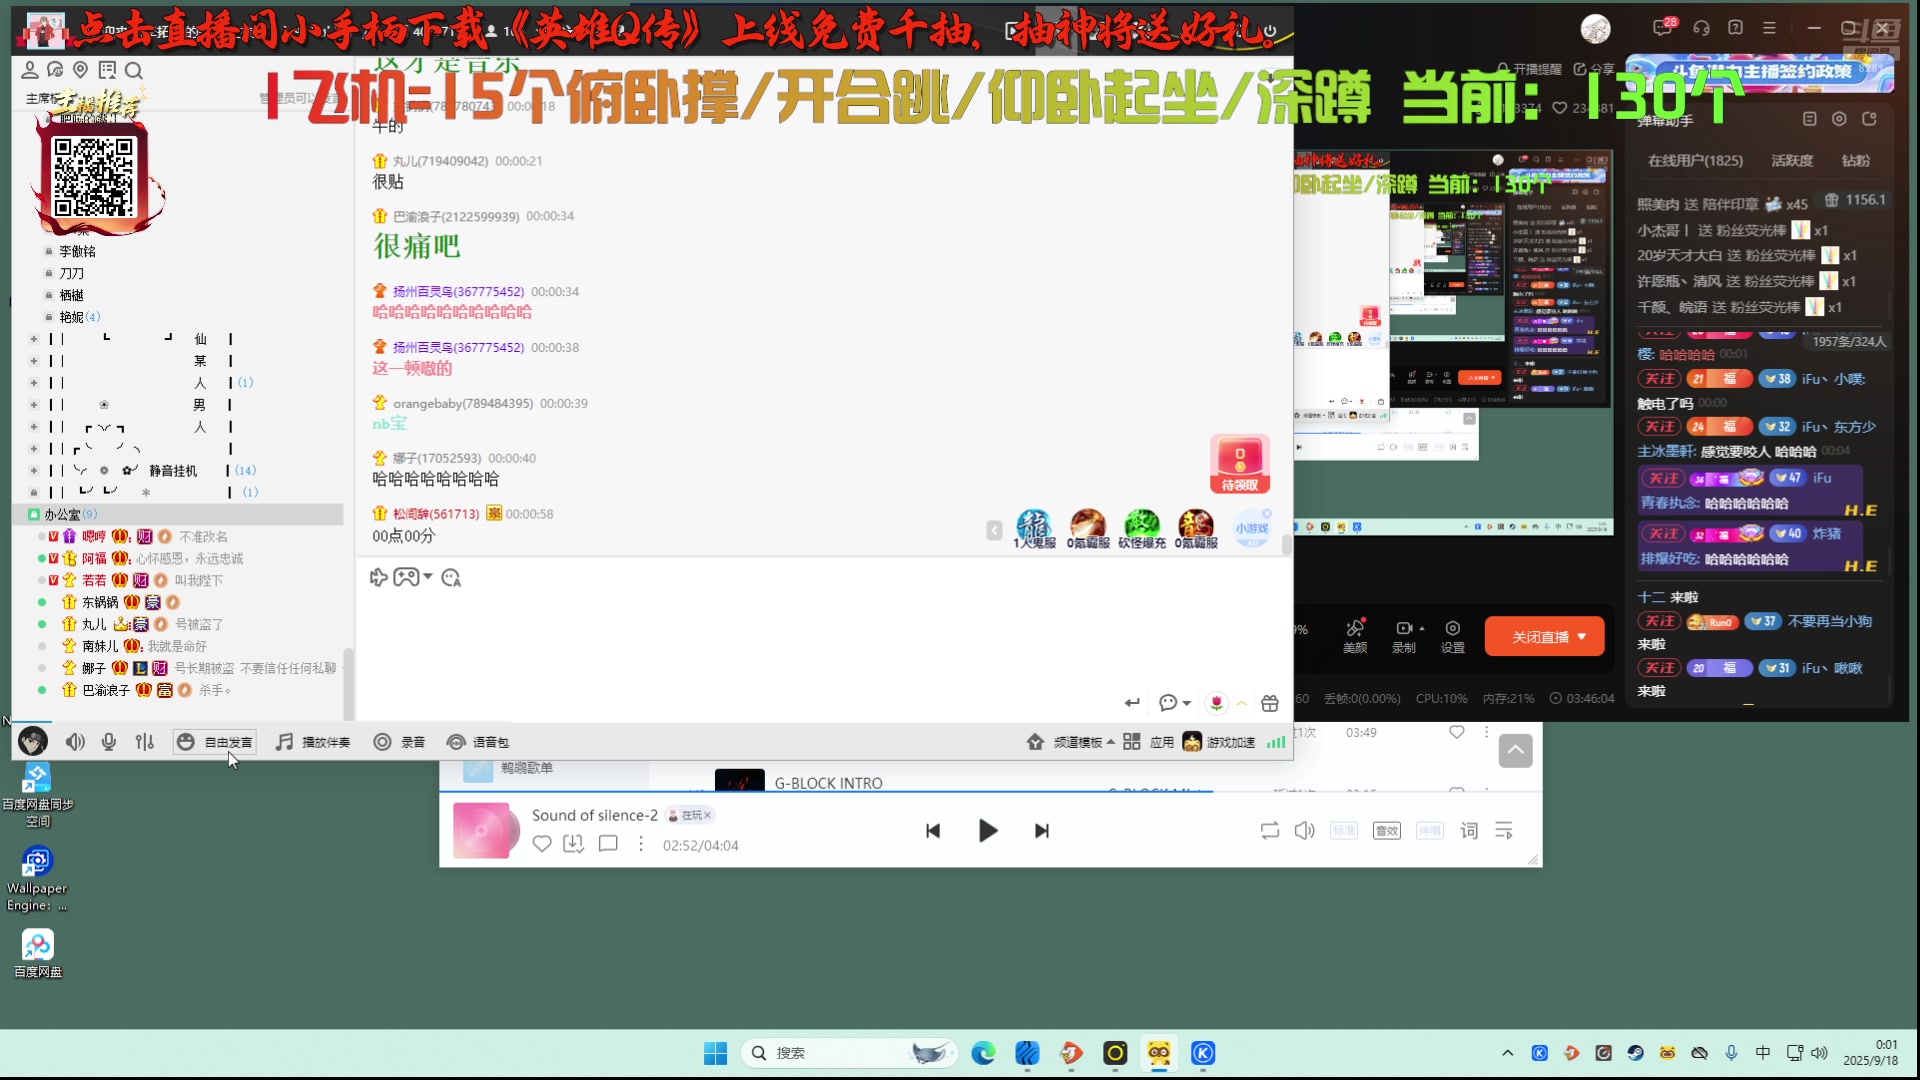Open the 应用 apps grid
1920x1080 pixels.
[x=1148, y=742]
